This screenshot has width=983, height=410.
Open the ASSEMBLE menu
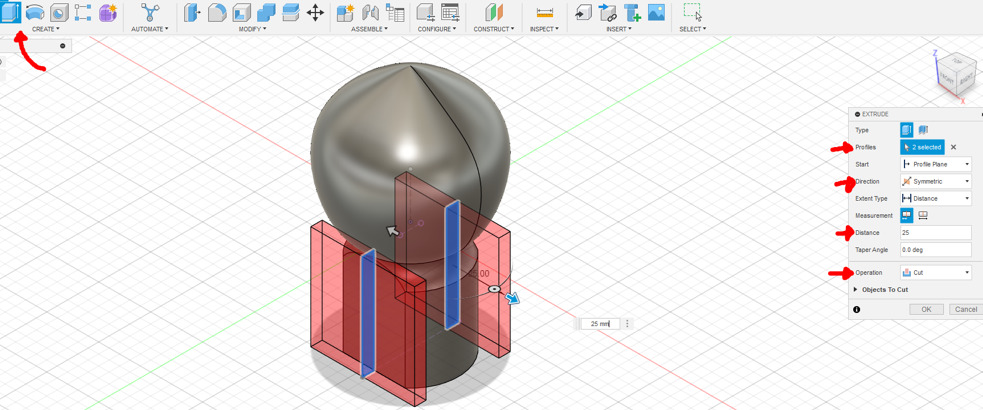click(x=369, y=29)
